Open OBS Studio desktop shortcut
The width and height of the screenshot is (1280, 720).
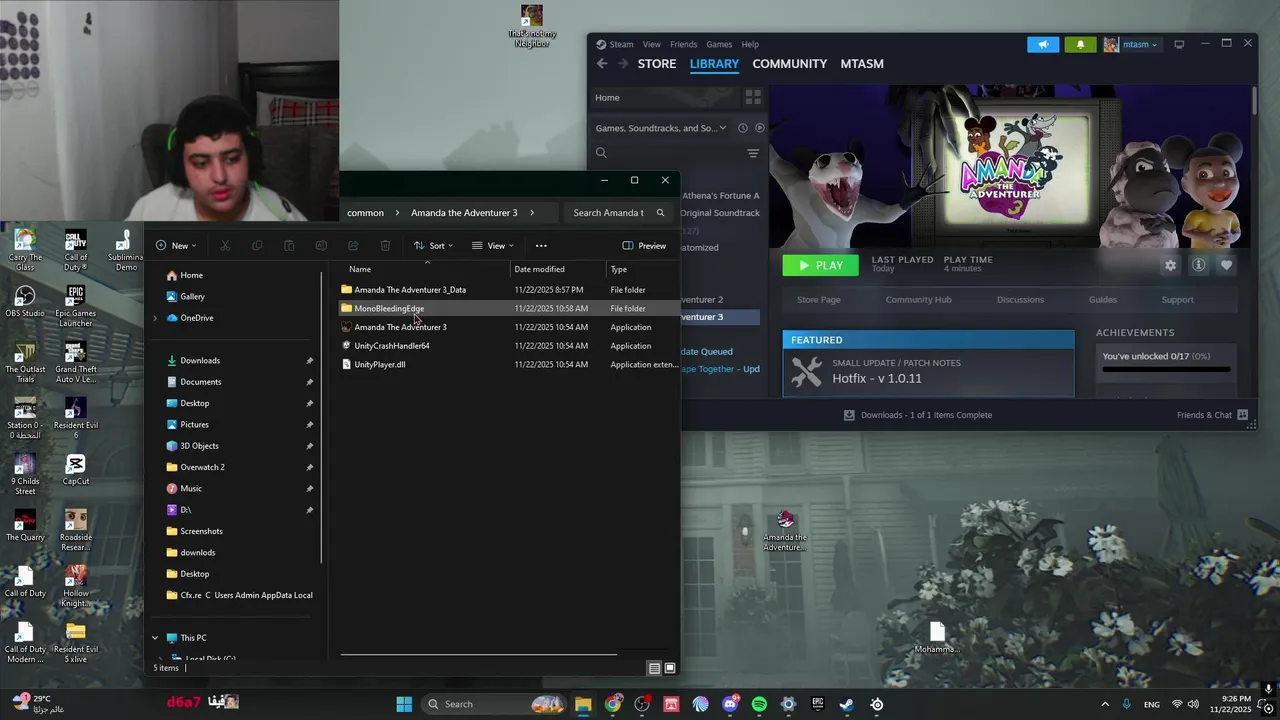(x=25, y=302)
